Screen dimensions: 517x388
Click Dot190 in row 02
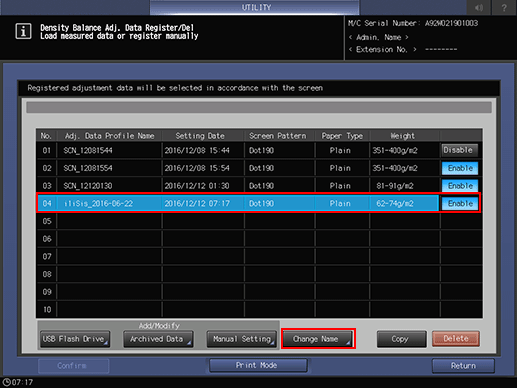point(261,168)
